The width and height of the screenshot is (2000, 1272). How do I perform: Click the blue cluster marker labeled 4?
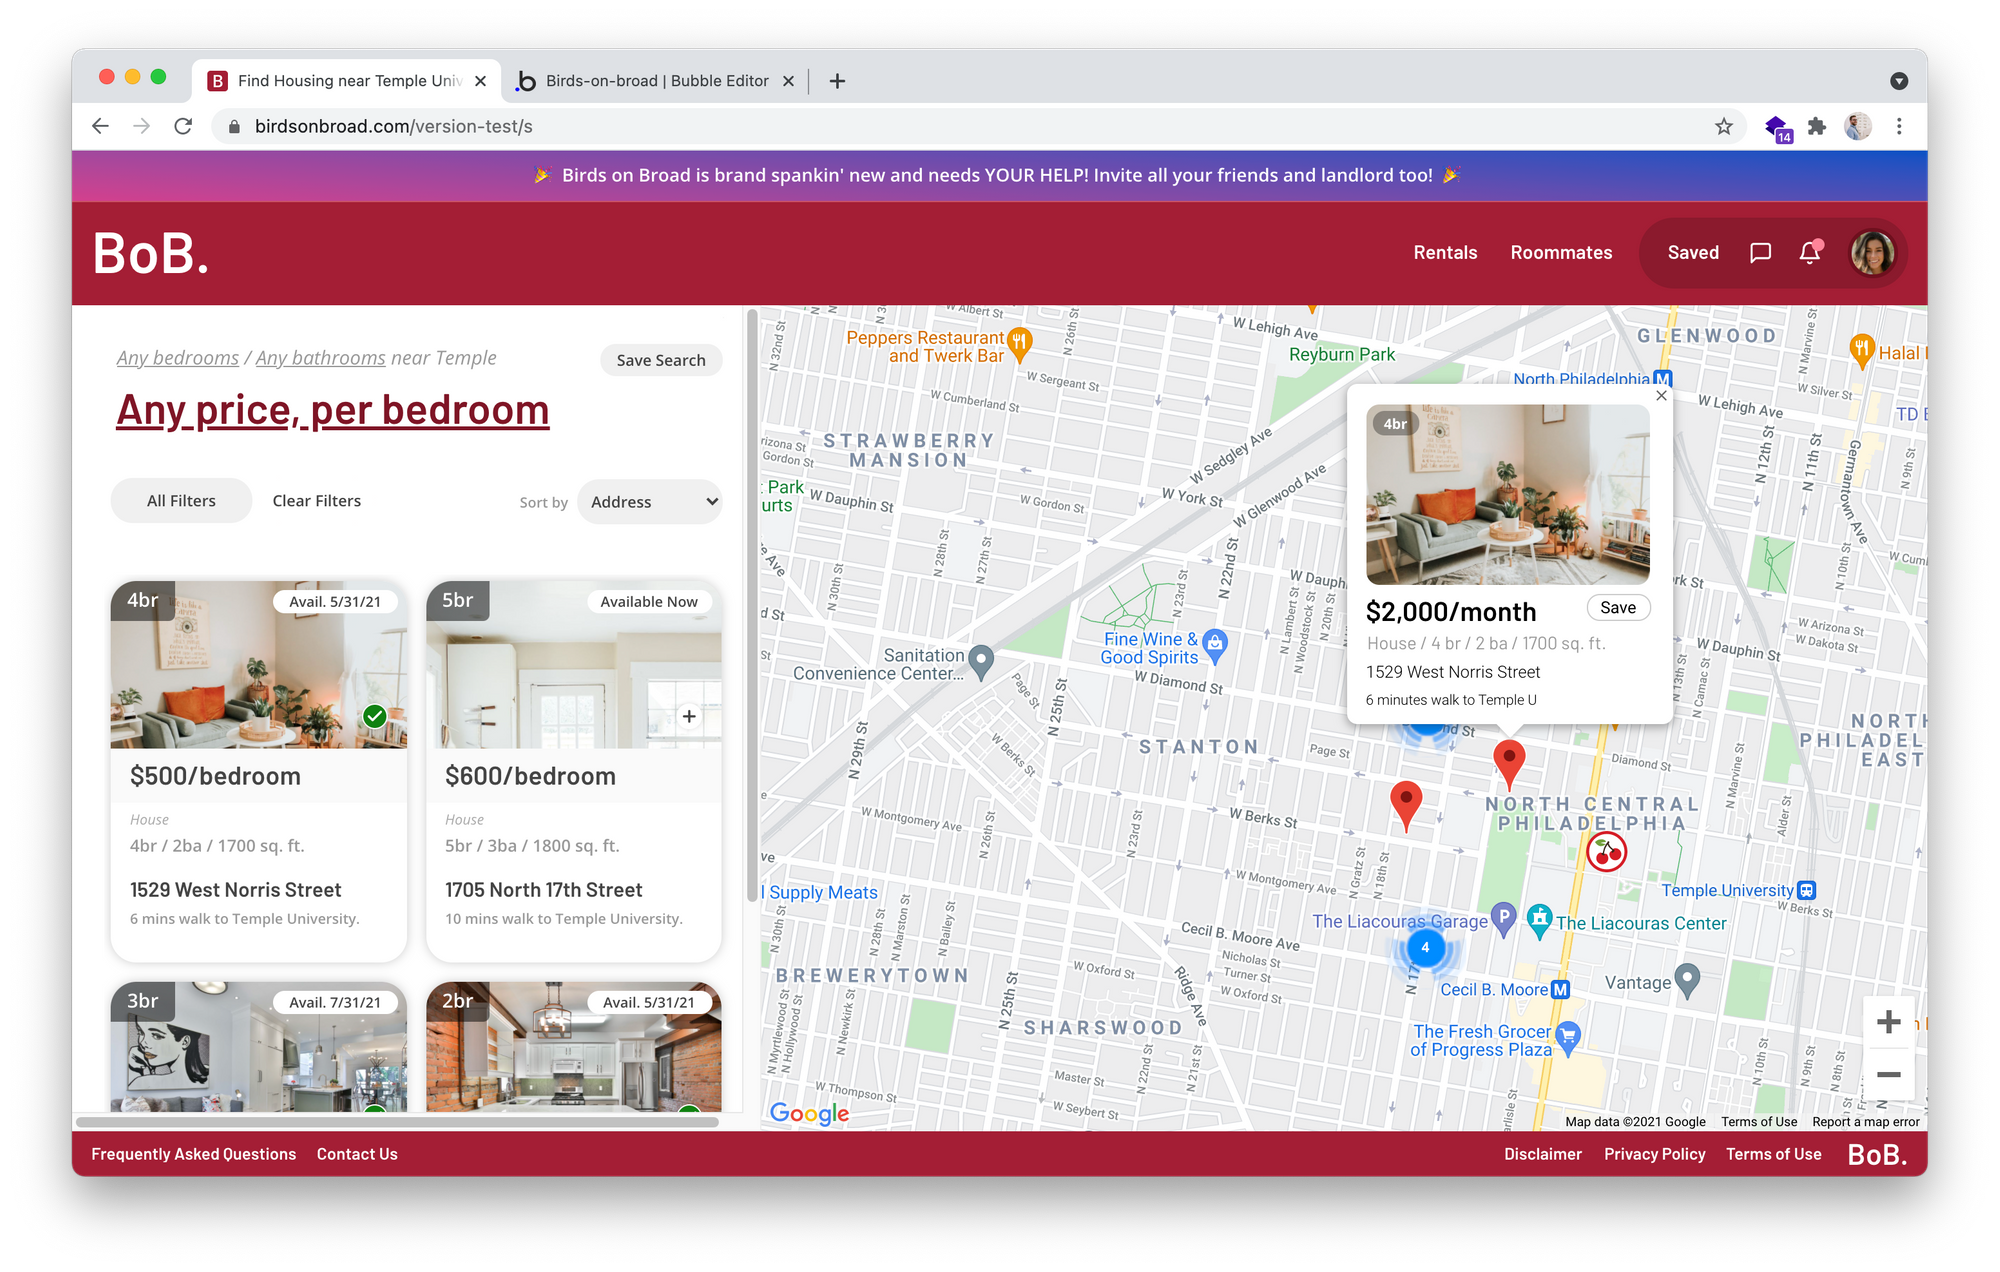[1425, 947]
